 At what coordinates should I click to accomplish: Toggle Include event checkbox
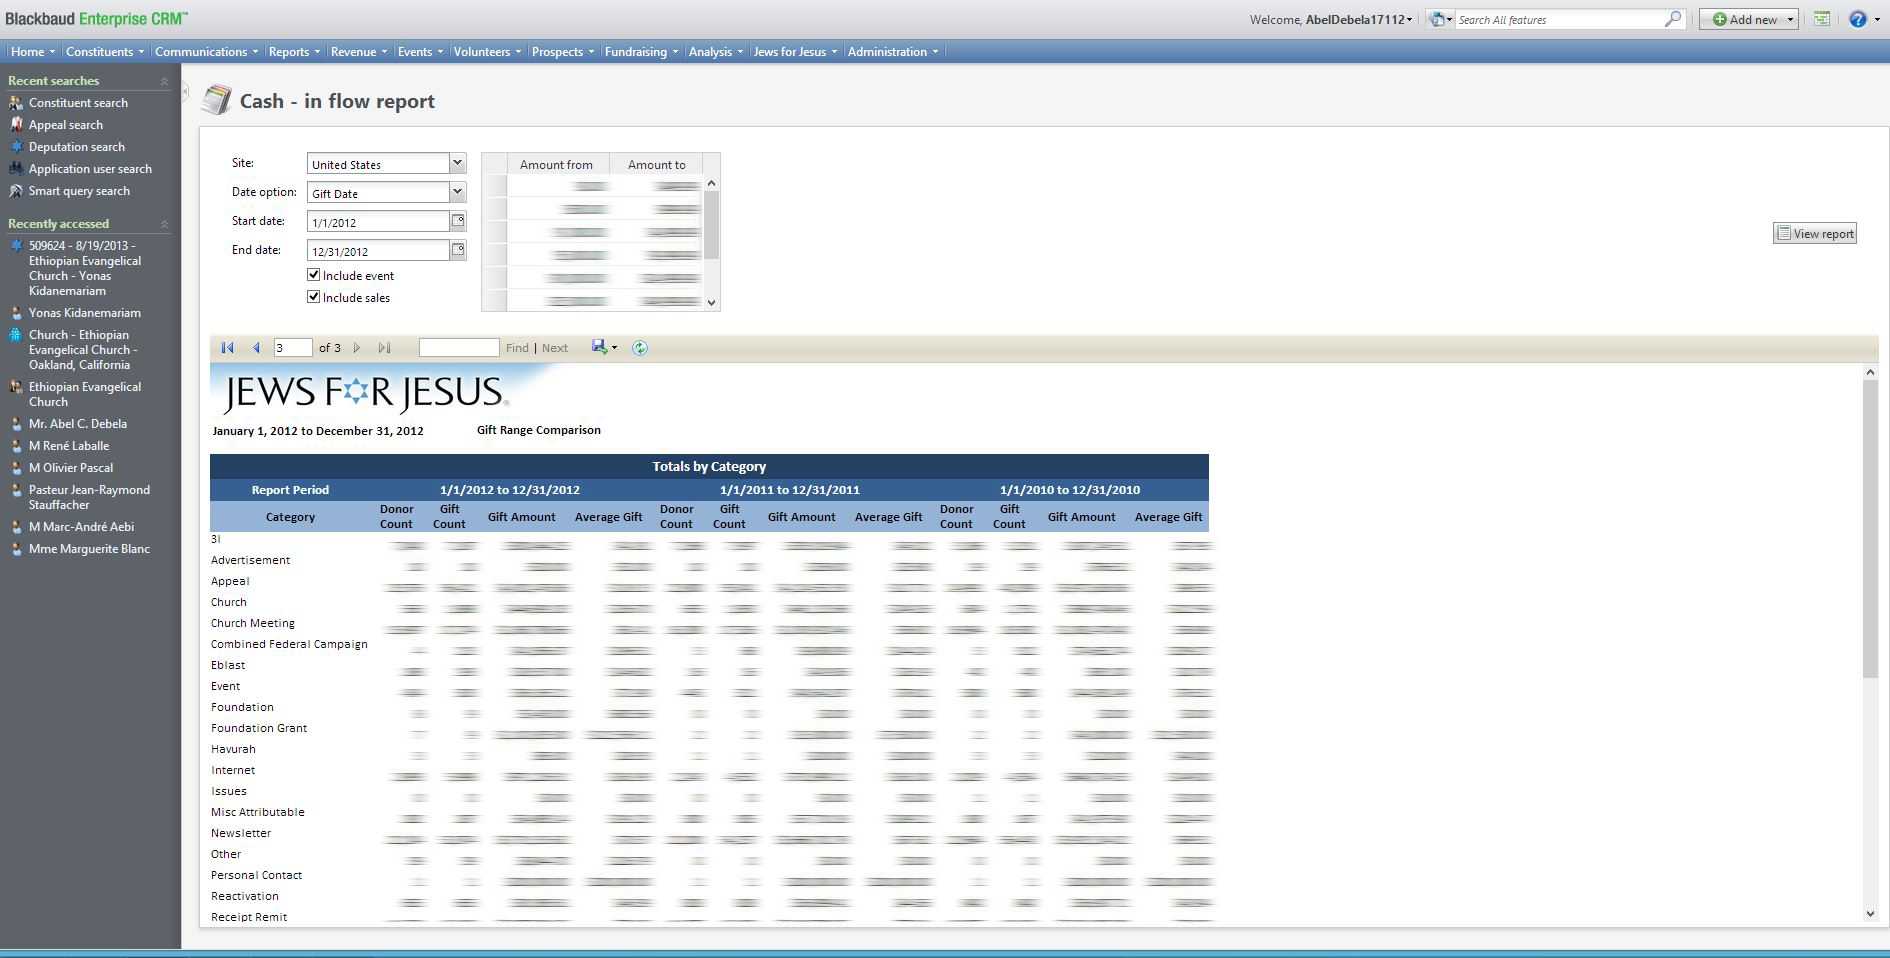click(314, 275)
